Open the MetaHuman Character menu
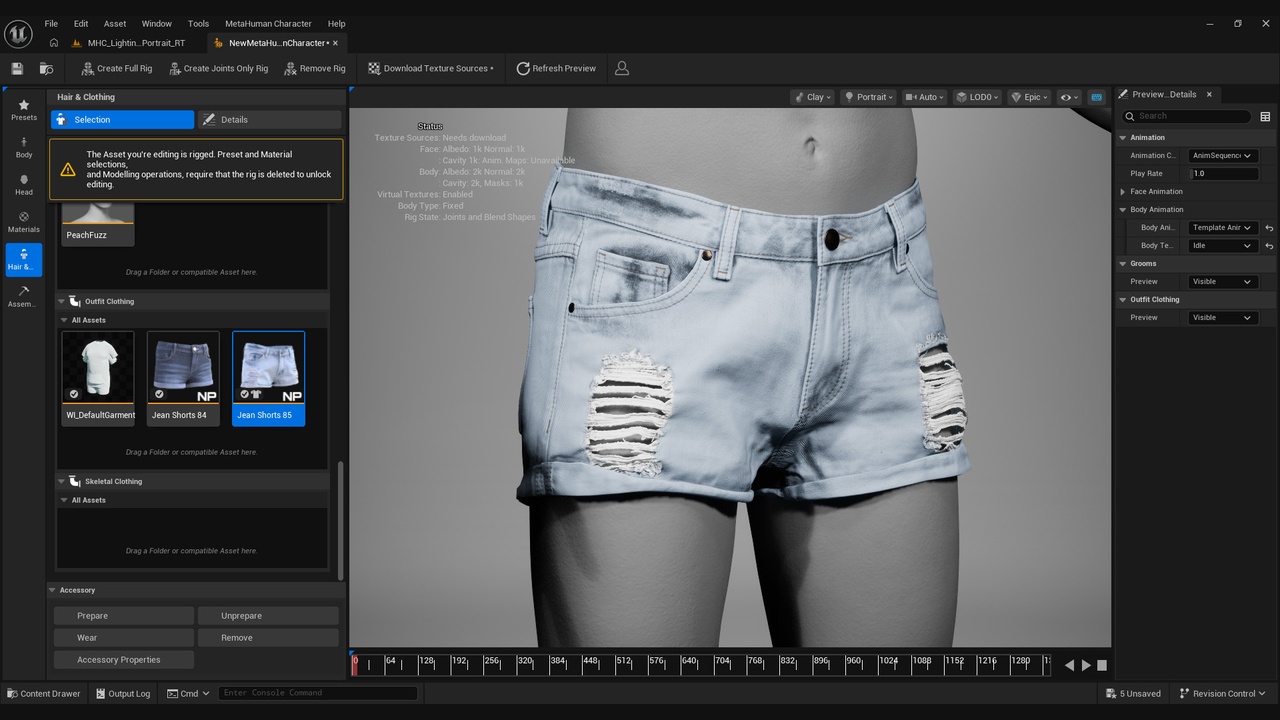The width and height of the screenshot is (1280, 720). (x=268, y=23)
